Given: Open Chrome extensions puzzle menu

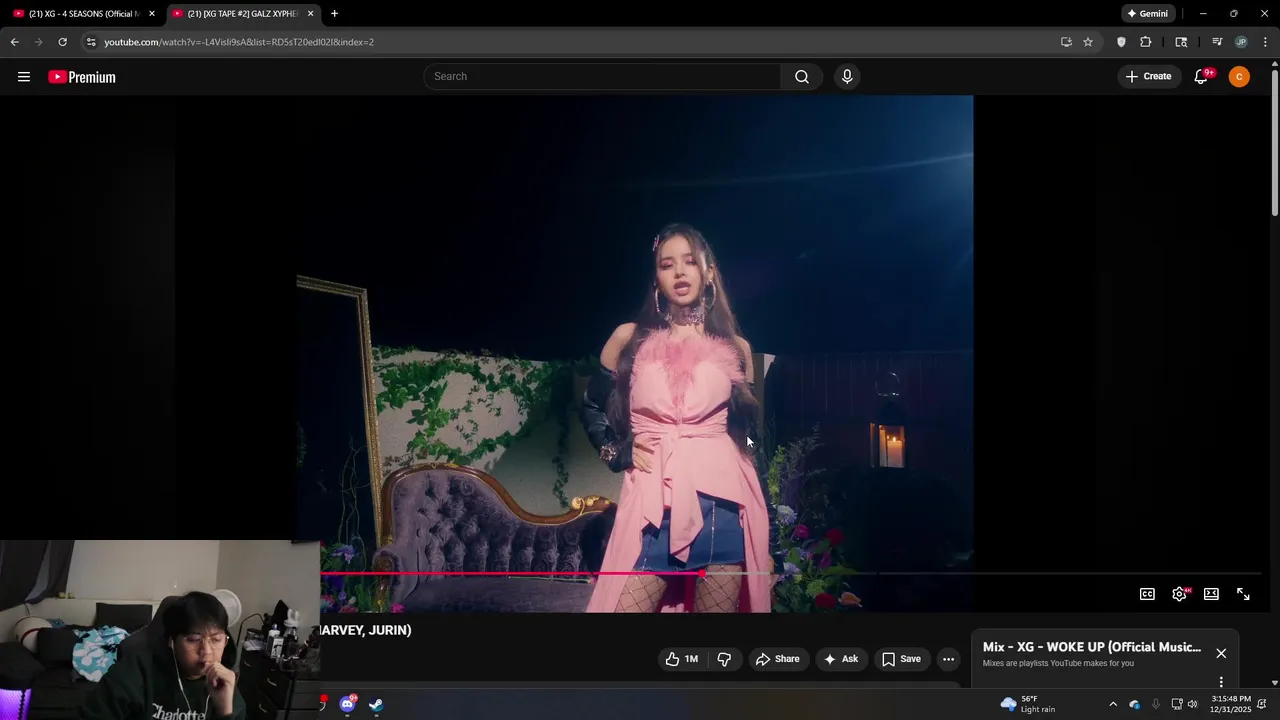Looking at the screenshot, I should (1146, 42).
